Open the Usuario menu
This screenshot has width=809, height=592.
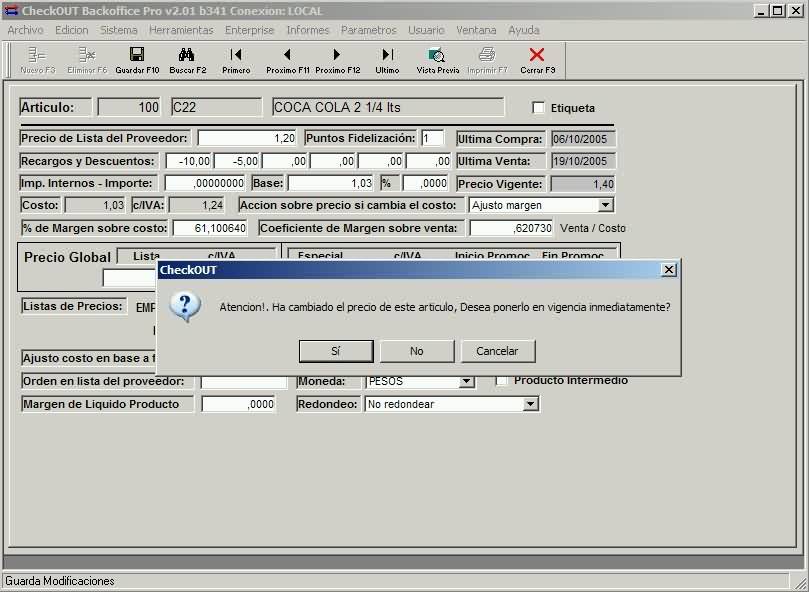[426, 30]
